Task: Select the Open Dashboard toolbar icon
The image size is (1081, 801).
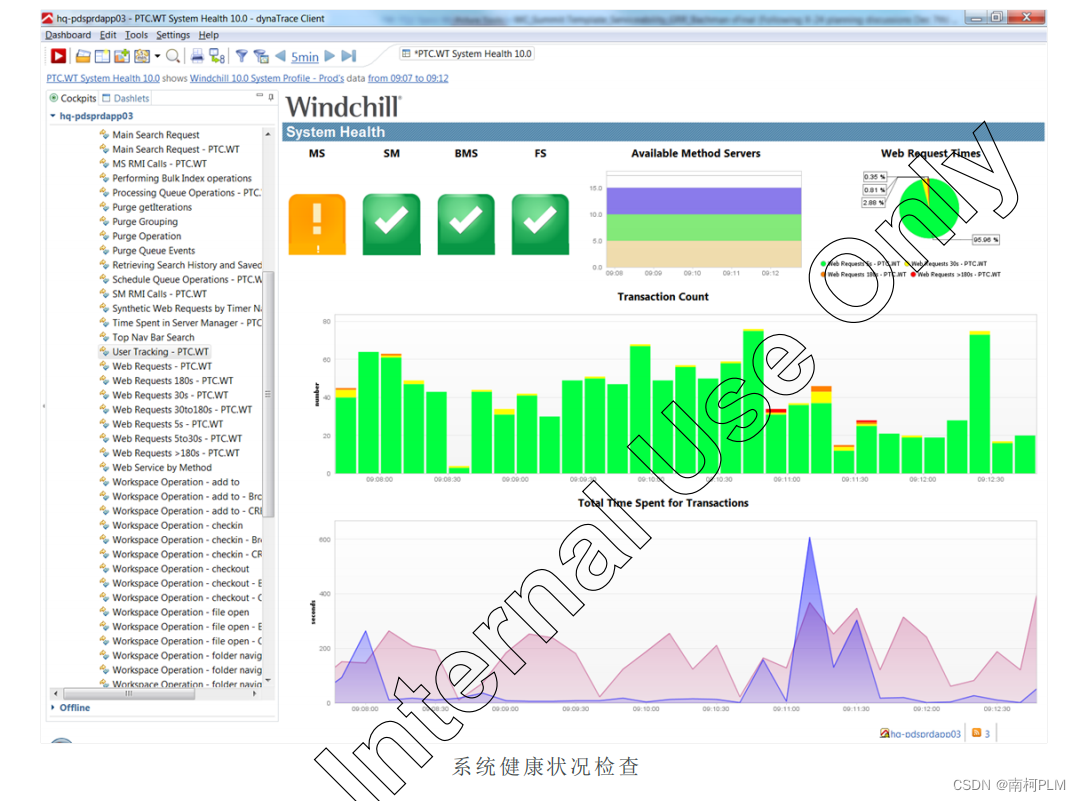Action: (83, 57)
